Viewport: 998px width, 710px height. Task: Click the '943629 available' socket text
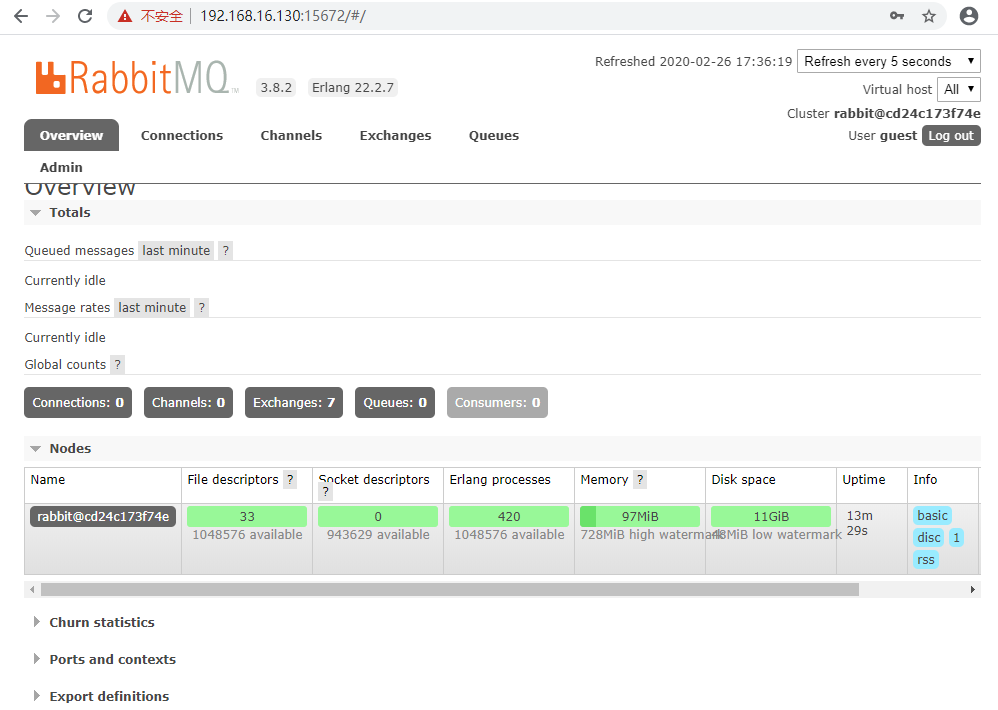pos(378,535)
